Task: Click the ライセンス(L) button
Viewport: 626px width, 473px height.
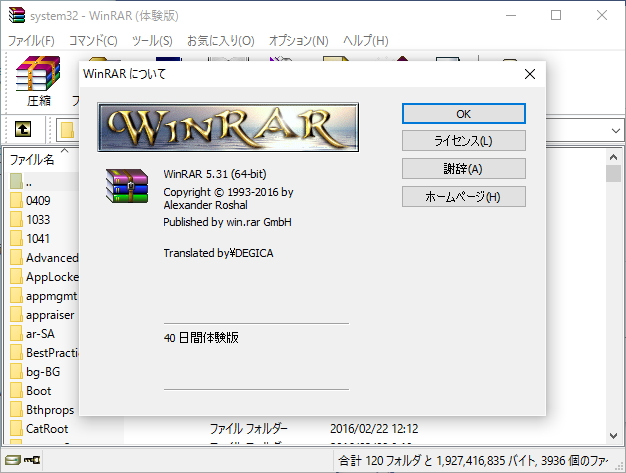Action: click(464, 141)
